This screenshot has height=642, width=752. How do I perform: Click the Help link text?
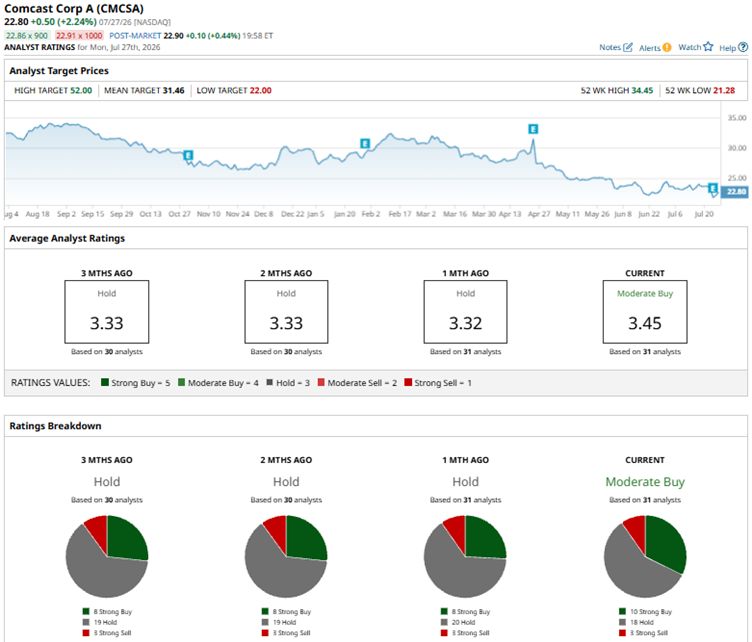pos(728,48)
